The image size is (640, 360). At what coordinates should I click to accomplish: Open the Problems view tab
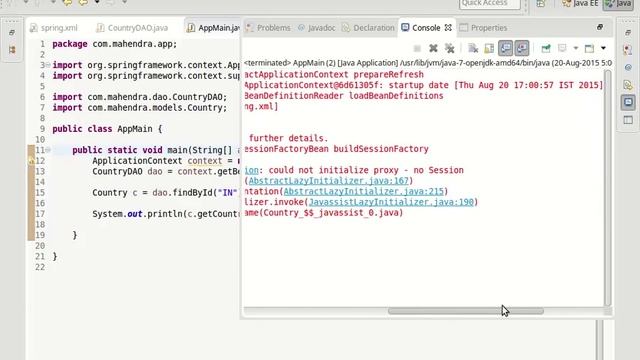[269, 28]
